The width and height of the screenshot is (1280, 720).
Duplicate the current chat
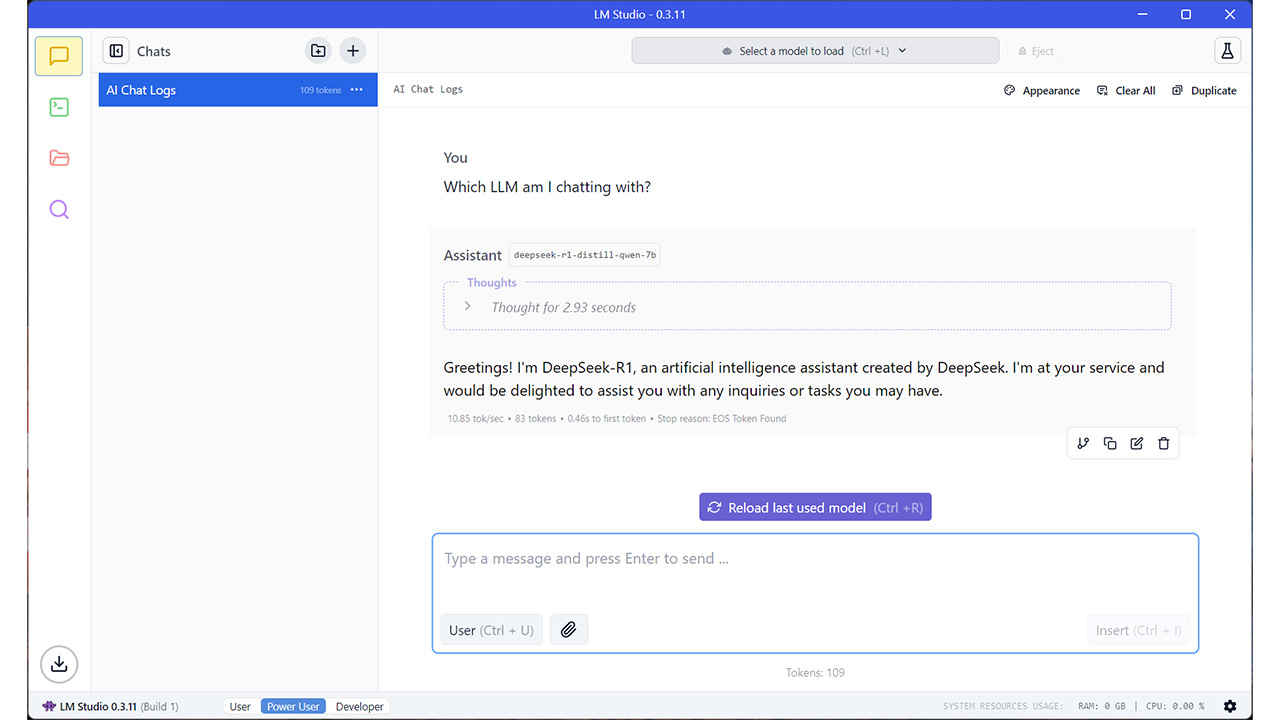(1204, 90)
